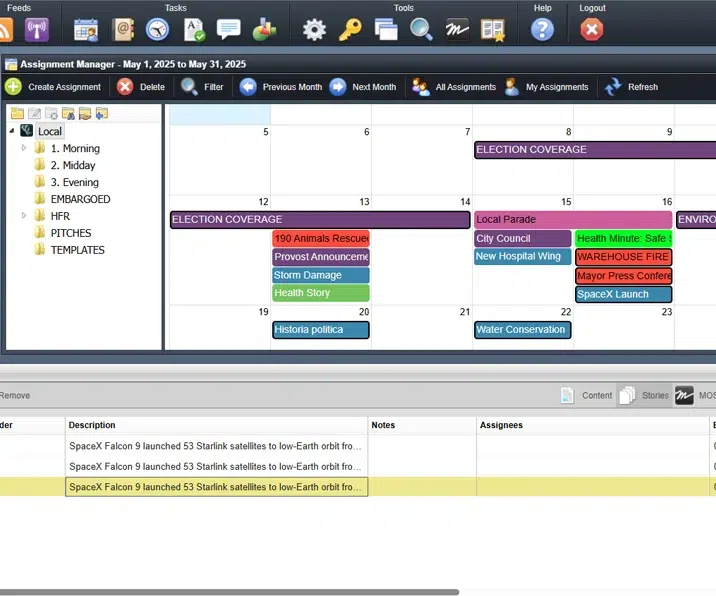The width and height of the screenshot is (716, 596).
Task: Select the Local root tree item
Action: point(50,131)
